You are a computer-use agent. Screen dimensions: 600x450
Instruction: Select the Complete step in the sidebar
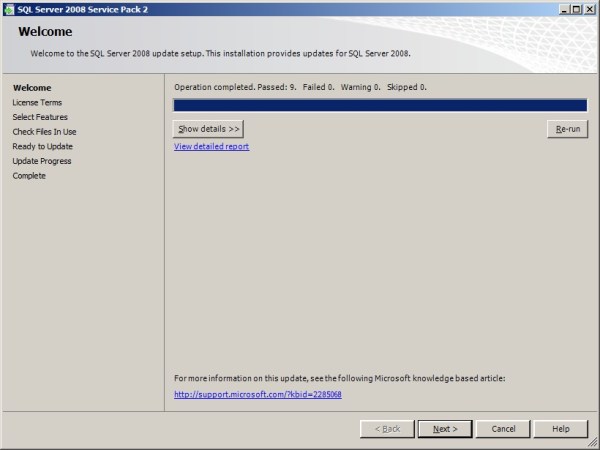click(29, 176)
